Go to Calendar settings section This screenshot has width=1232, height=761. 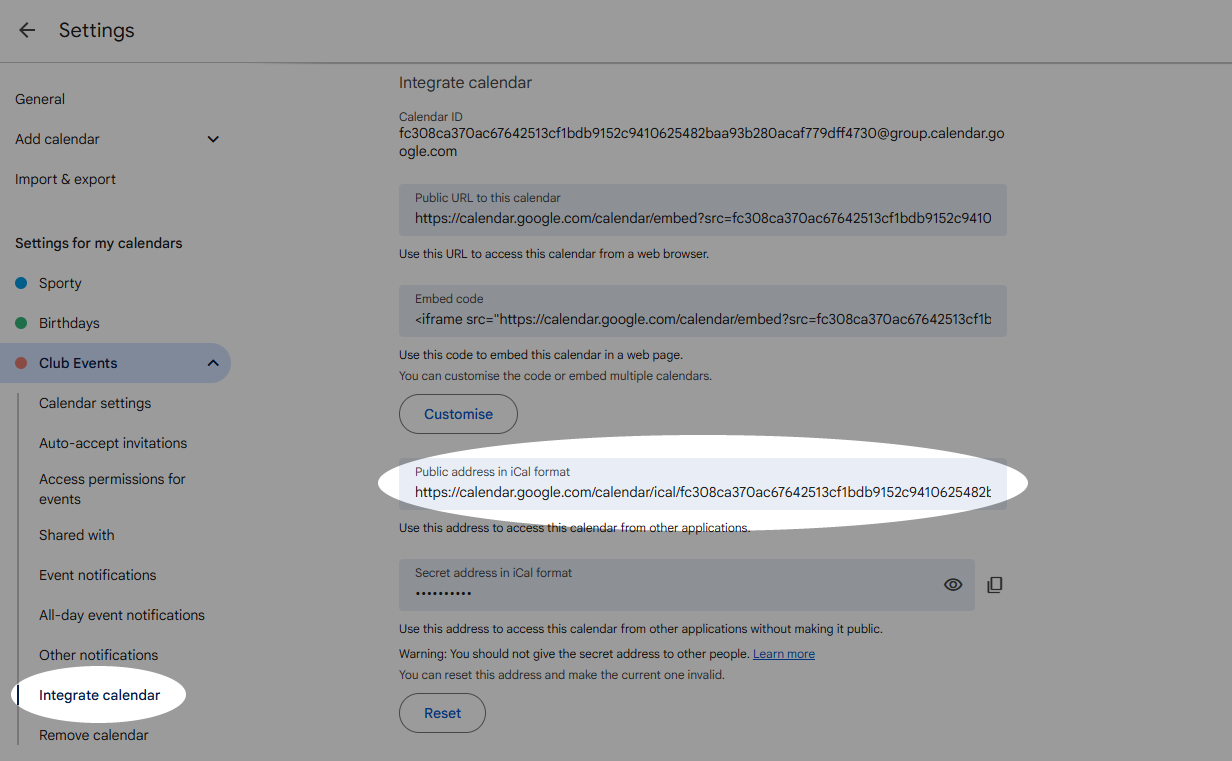click(x=95, y=403)
